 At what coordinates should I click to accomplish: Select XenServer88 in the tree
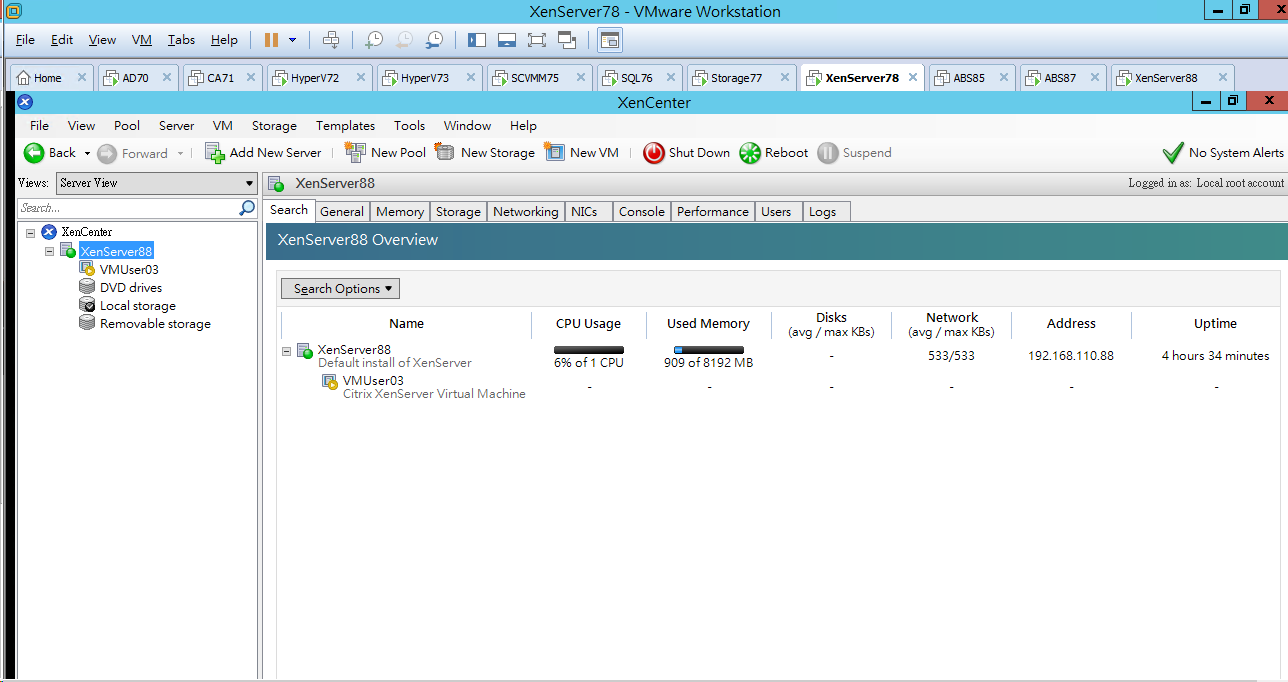(x=116, y=251)
